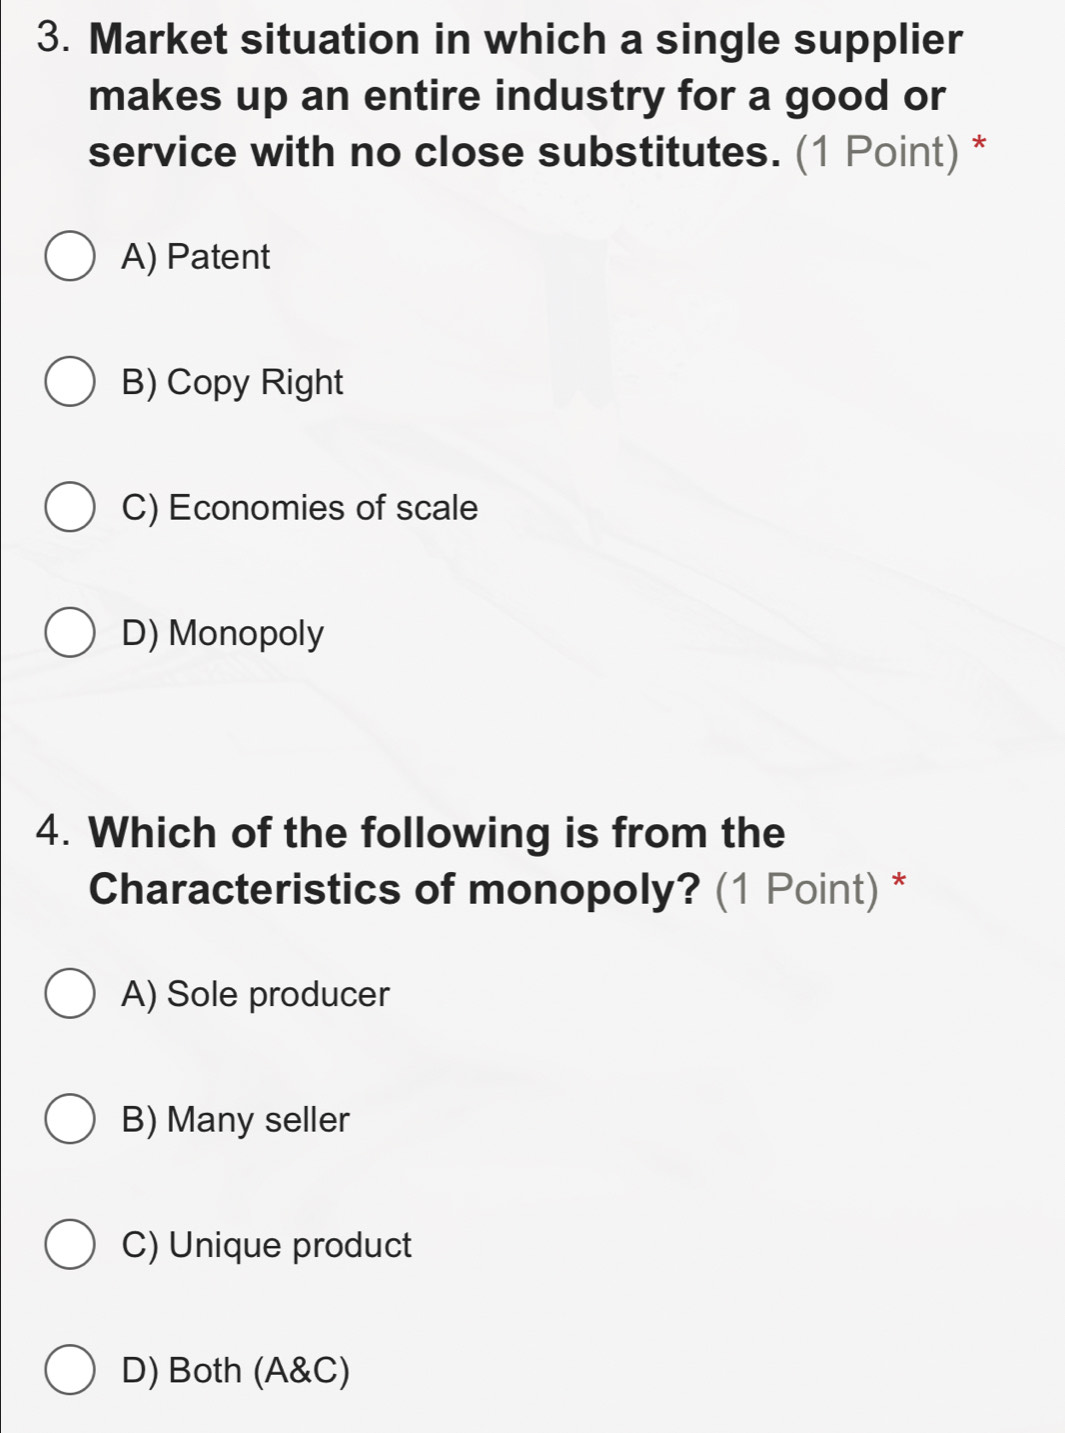
Task: Click the 'B) Many seller' label text
Action: 235,1120
